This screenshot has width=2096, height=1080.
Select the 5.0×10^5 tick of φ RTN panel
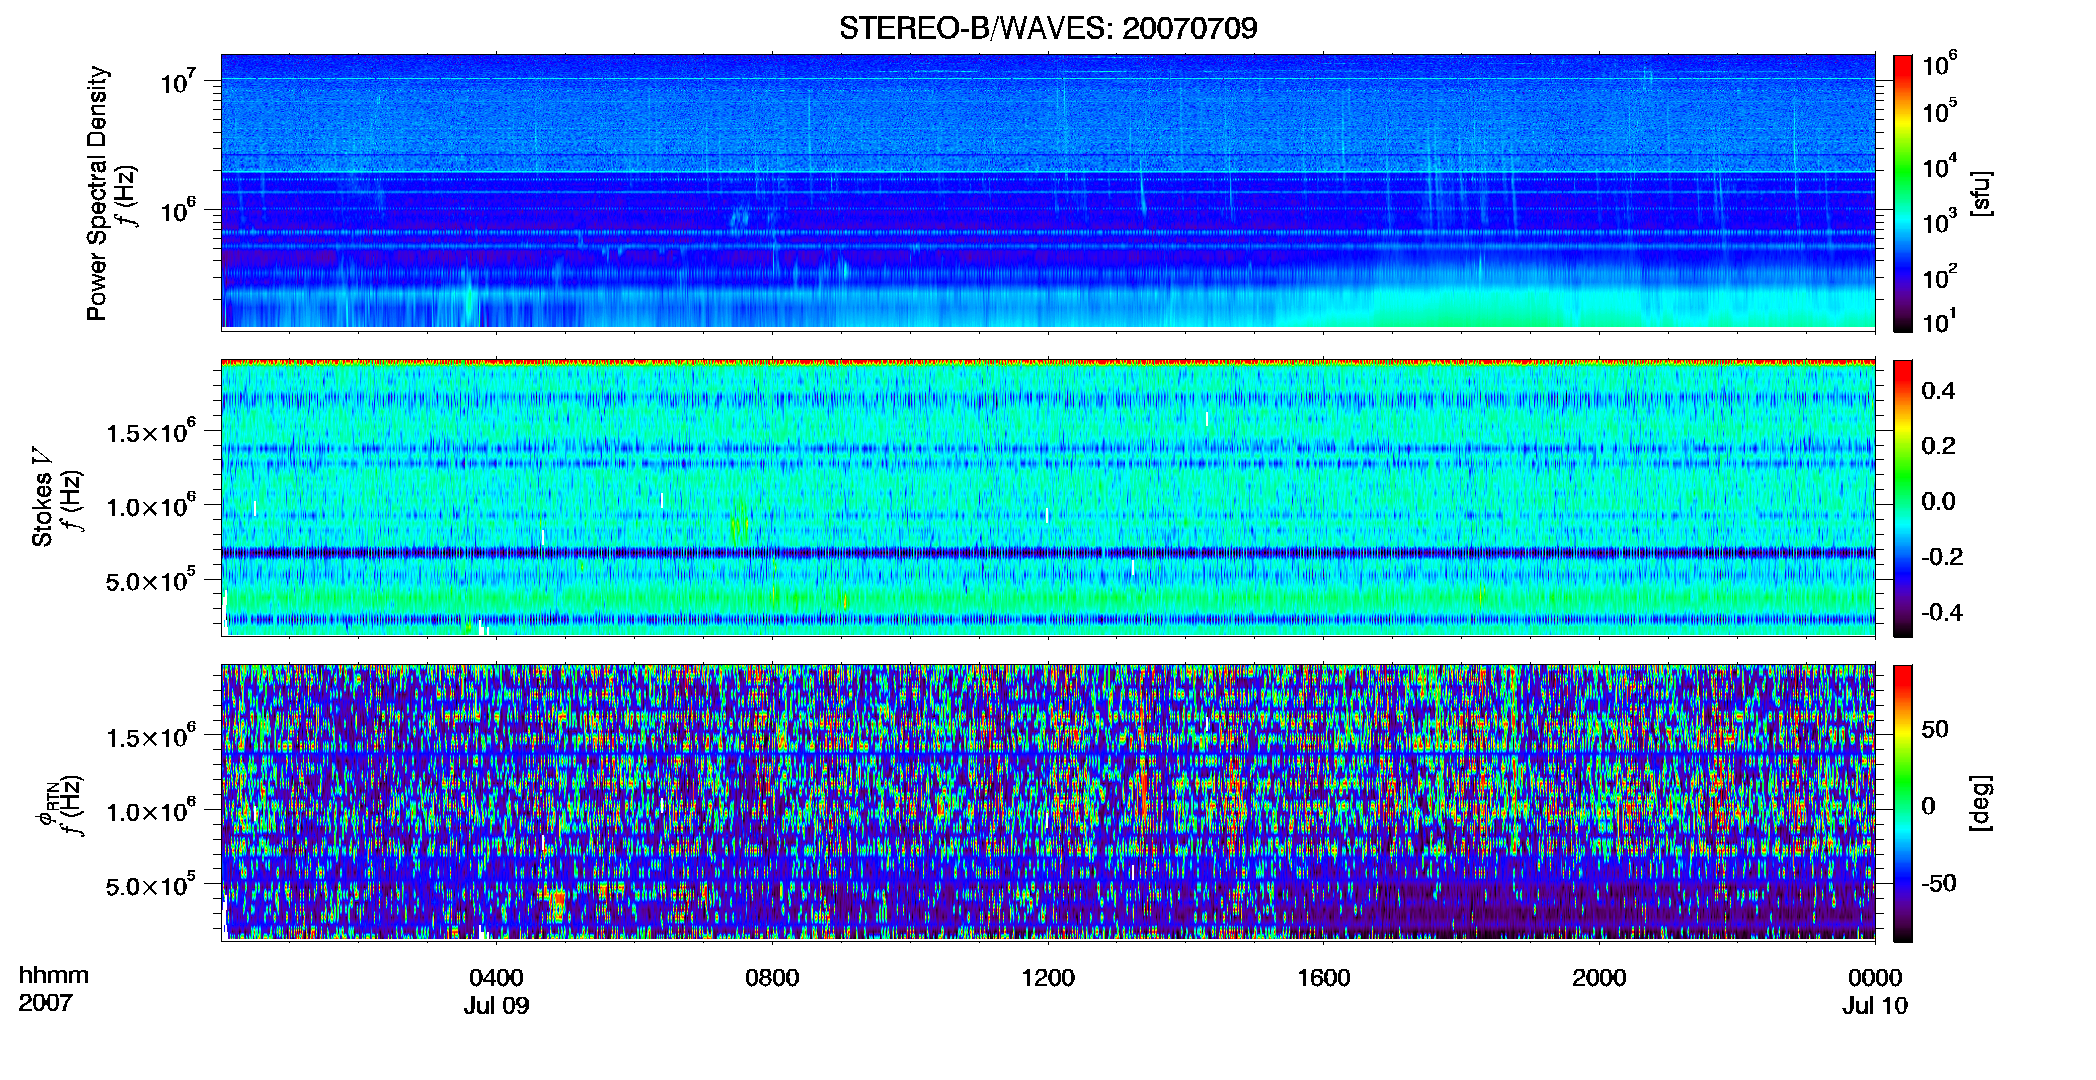[x=151, y=885]
